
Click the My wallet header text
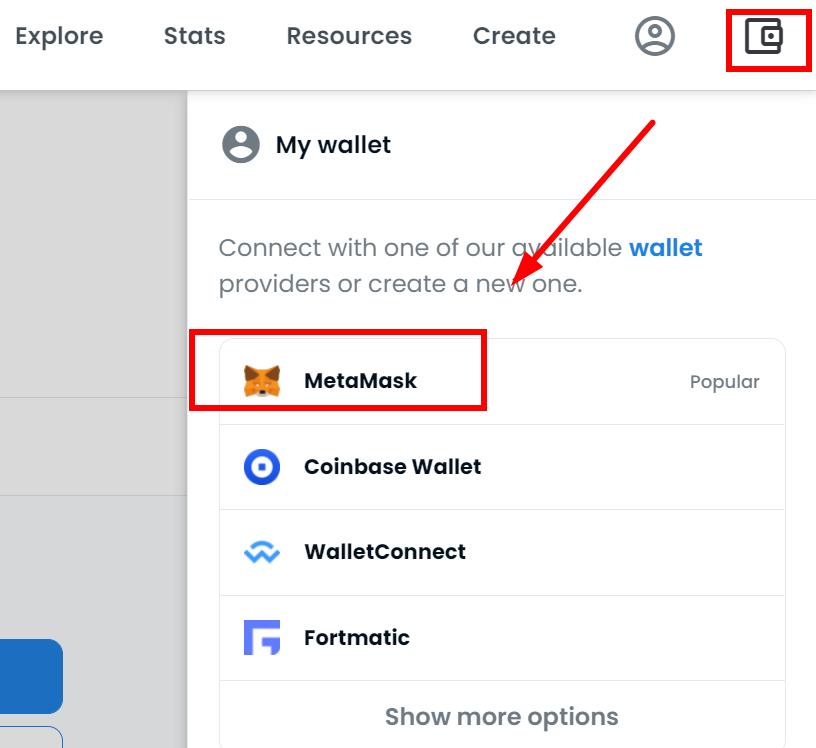[x=333, y=145]
